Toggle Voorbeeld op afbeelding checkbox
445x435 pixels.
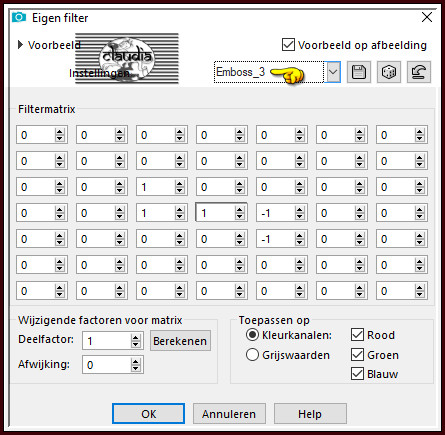coord(288,45)
